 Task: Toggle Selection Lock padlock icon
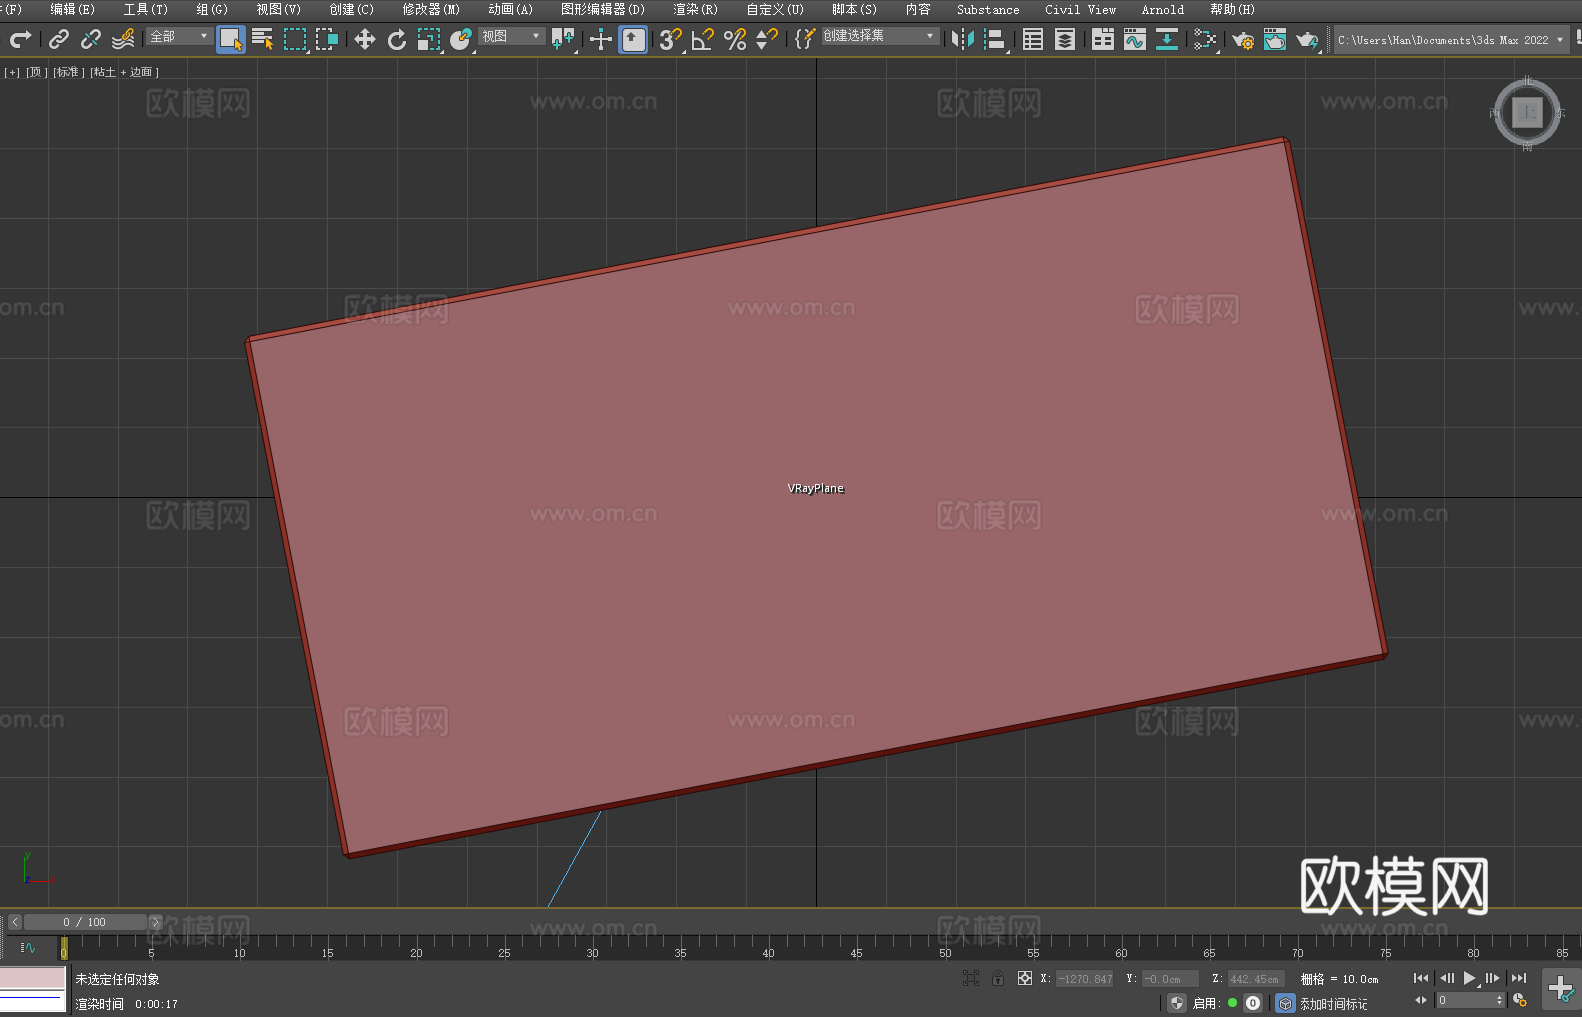[x=998, y=978]
